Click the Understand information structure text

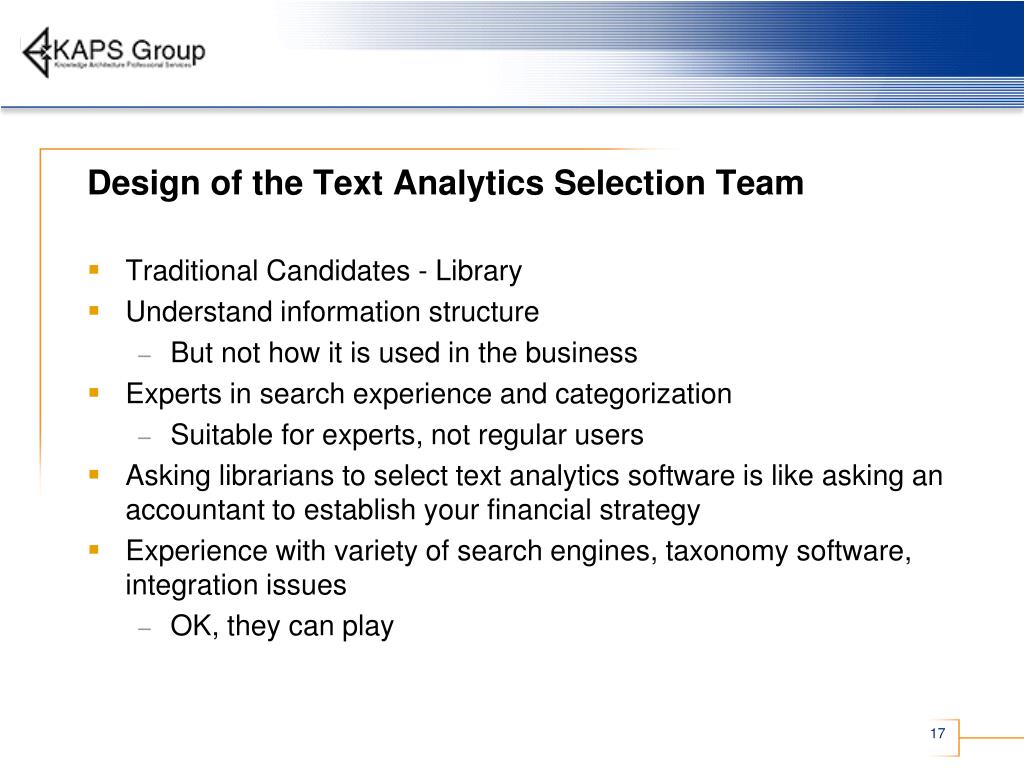coord(332,312)
